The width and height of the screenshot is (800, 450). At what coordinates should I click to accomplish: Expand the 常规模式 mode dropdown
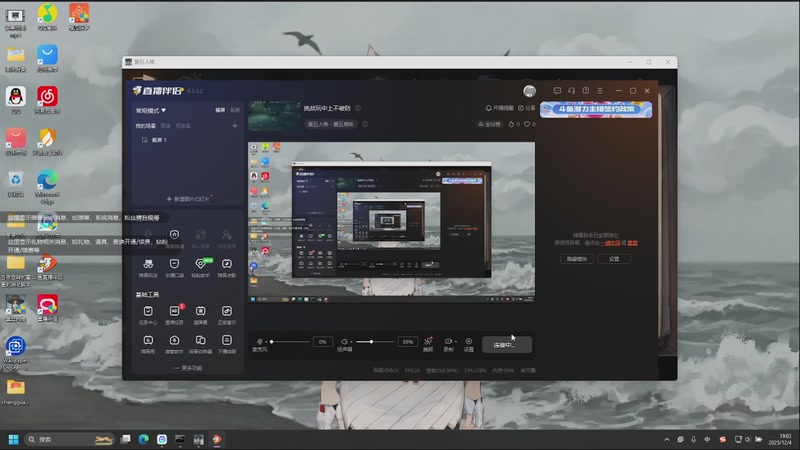tap(151, 110)
